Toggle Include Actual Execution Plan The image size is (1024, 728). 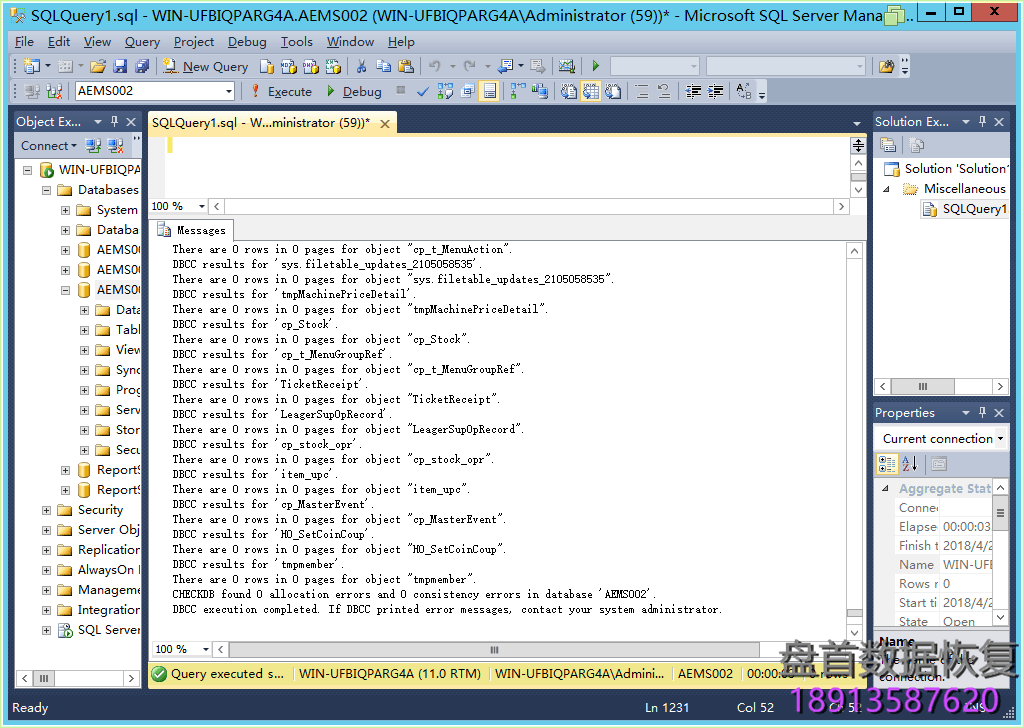(x=518, y=91)
